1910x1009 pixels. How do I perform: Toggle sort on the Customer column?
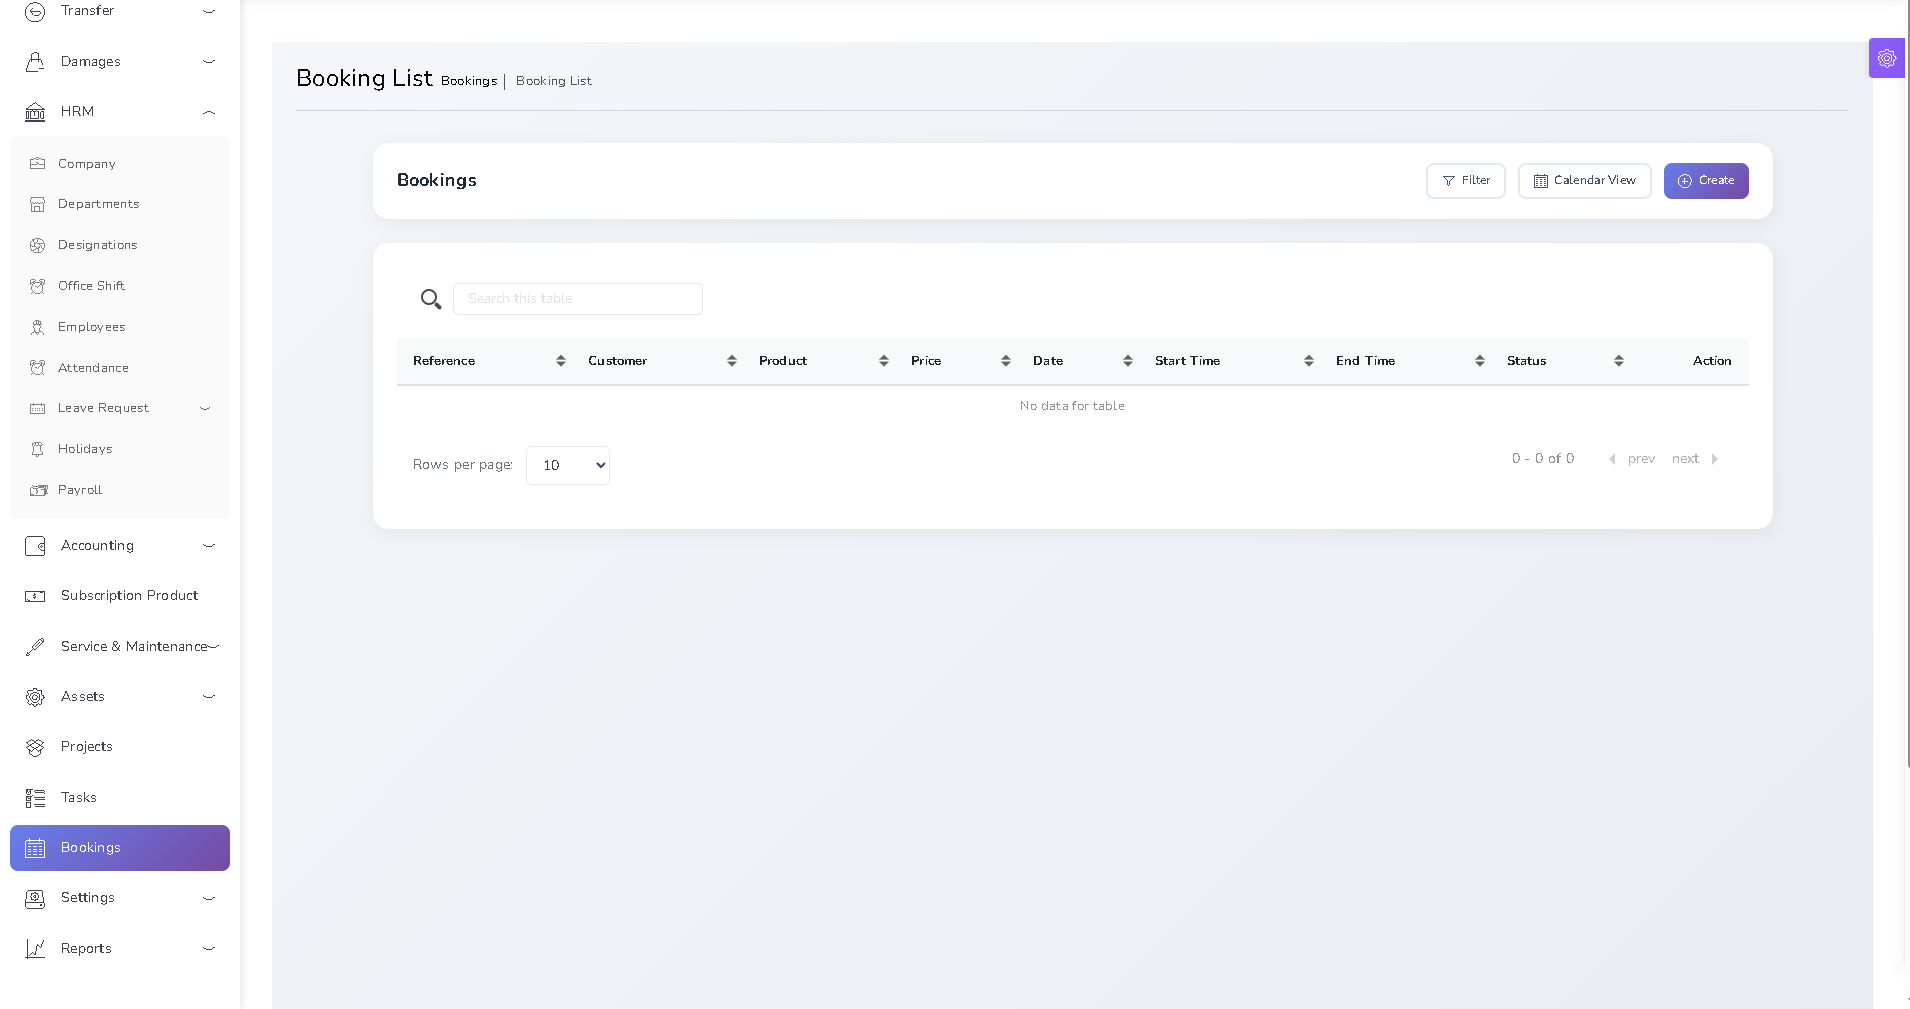[731, 361]
